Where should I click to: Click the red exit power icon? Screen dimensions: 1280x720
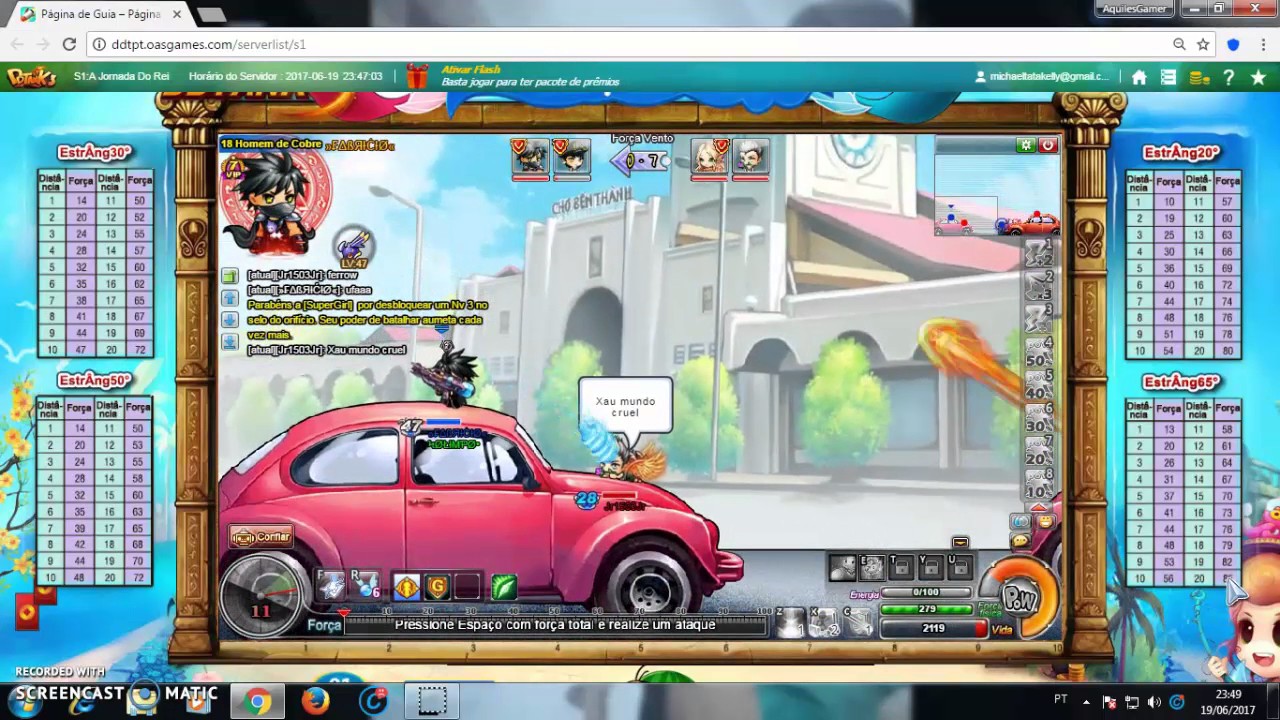pyautogui.click(x=1048, y=146)
